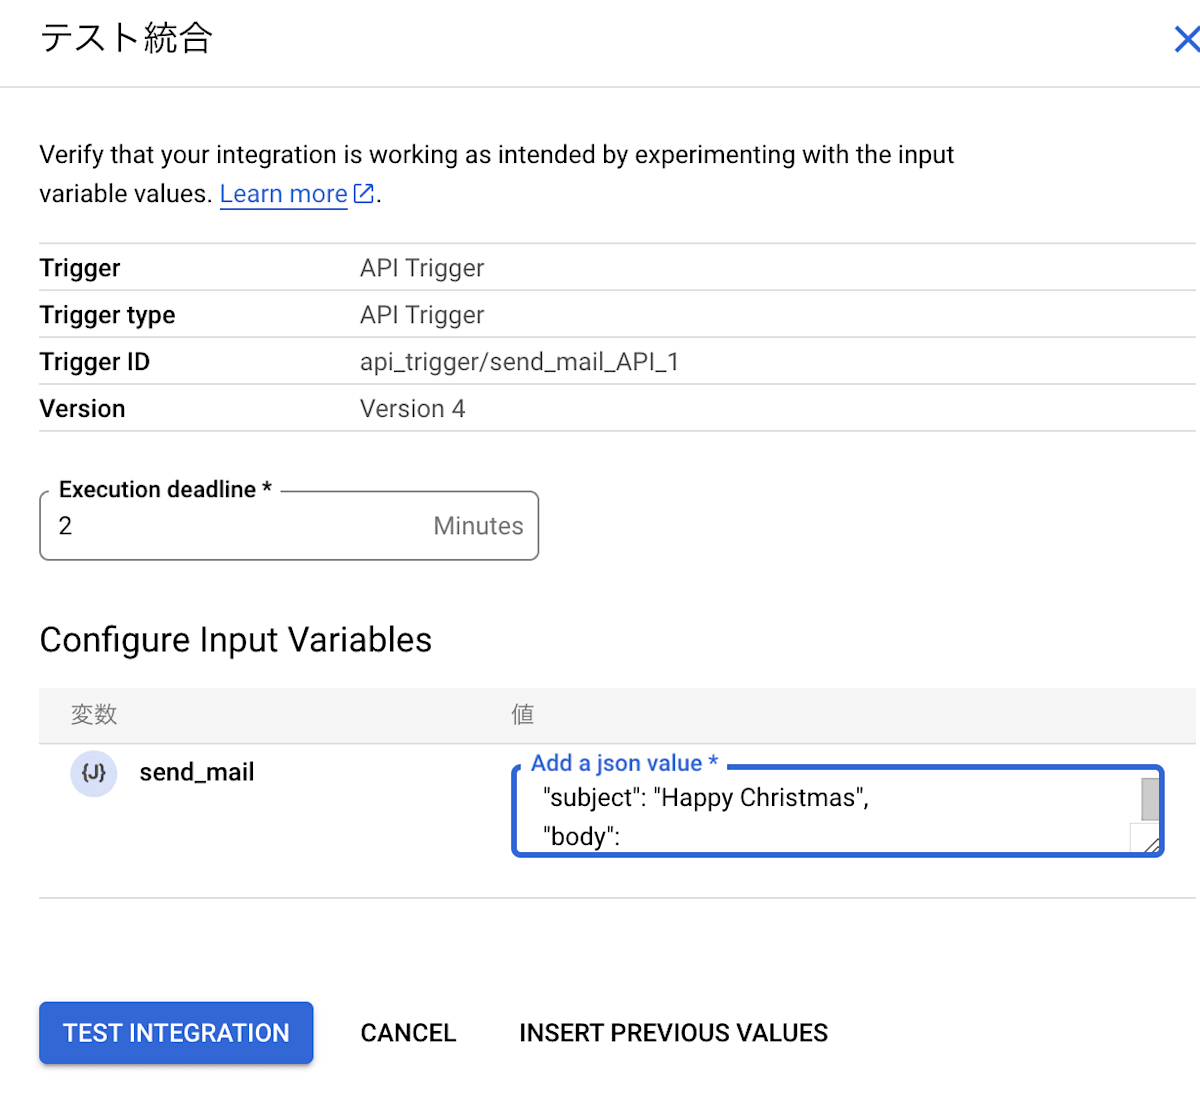Click the resize handle of the JSON text area
The image size is (1200, 1108).
[1152, 845]
